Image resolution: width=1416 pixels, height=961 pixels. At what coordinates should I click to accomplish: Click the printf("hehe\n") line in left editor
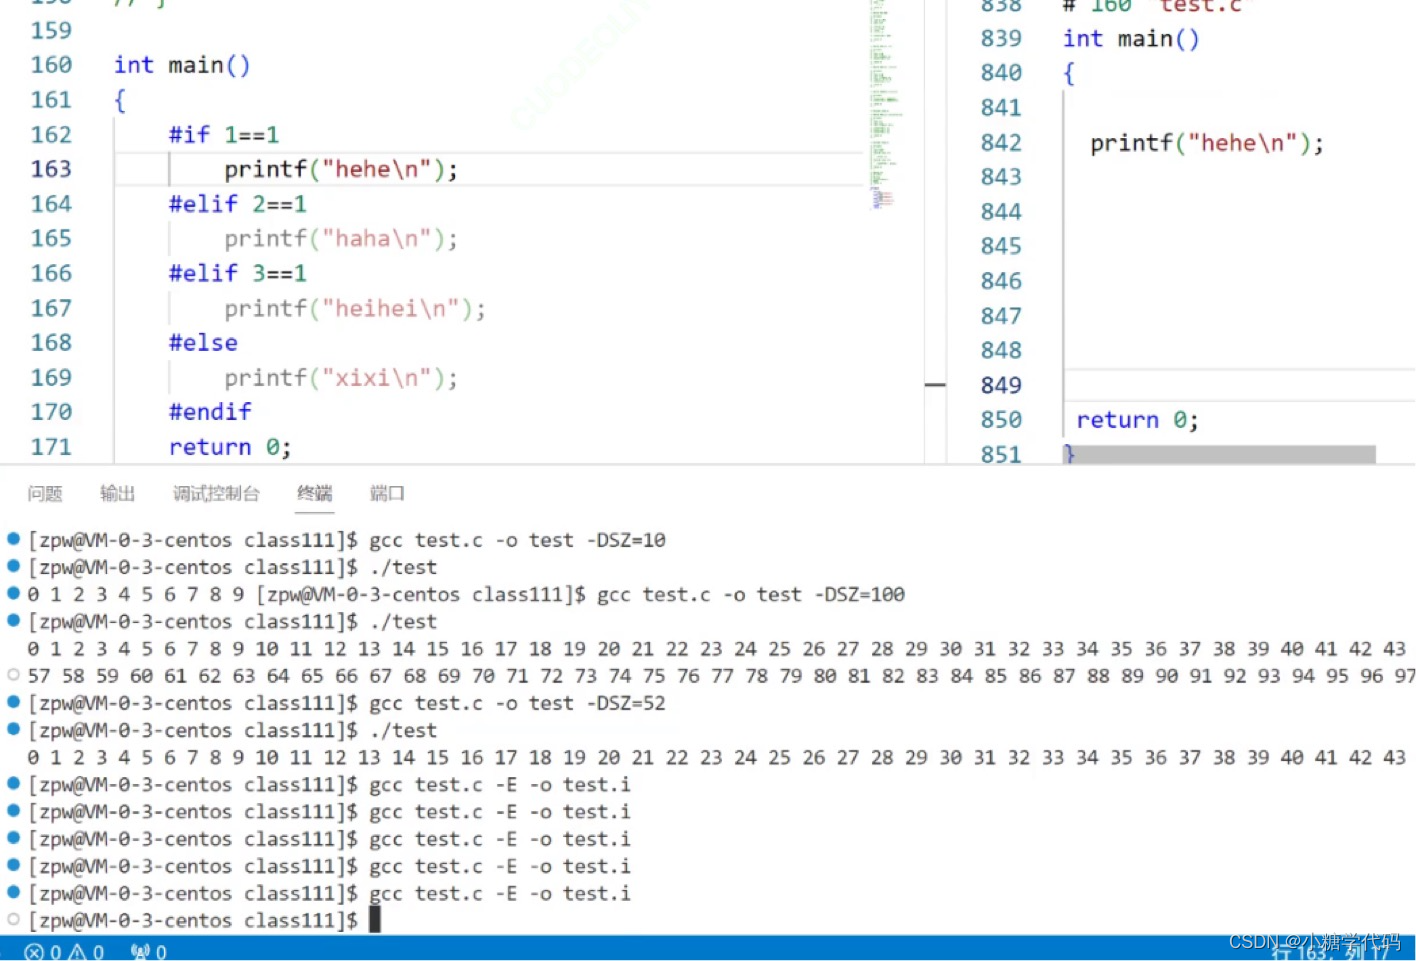(341, 169)
